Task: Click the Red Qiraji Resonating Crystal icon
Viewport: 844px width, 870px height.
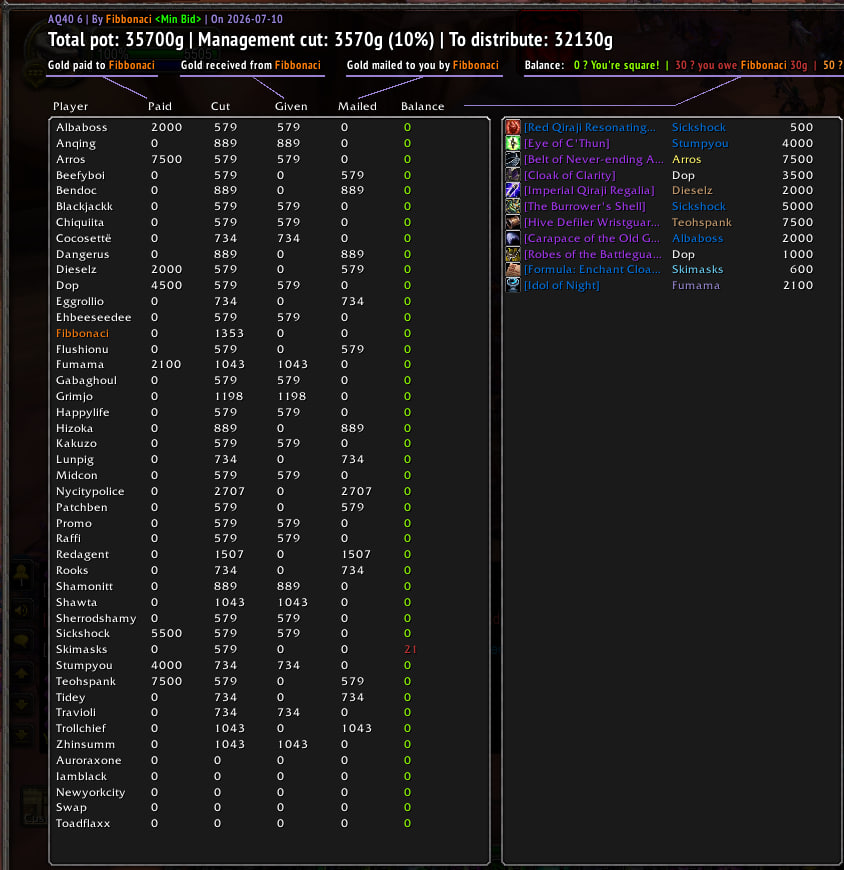Action: pos(513,127)
